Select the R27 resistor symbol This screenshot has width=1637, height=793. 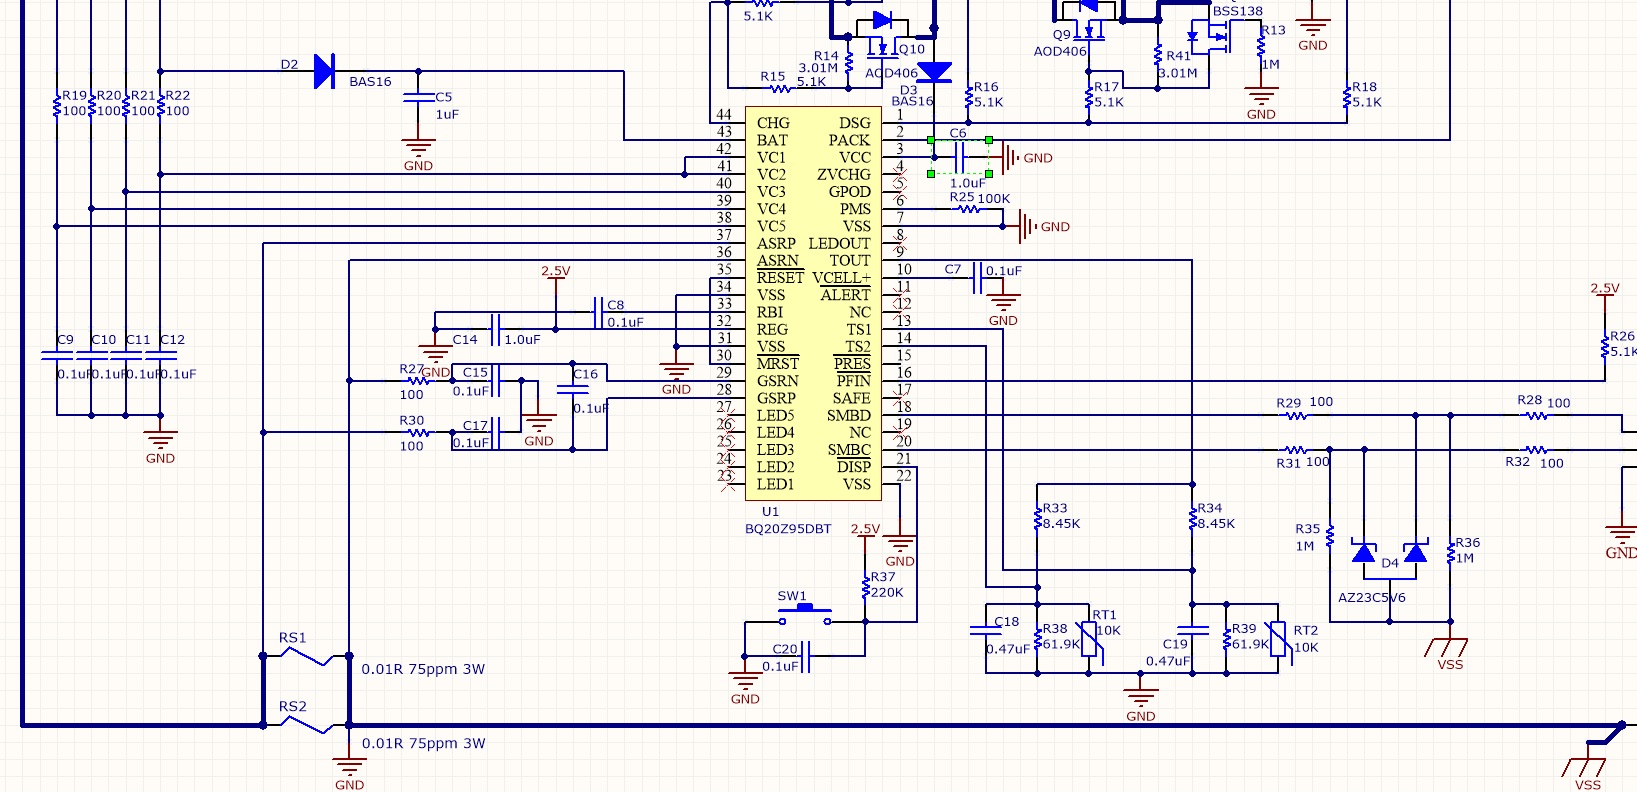(419, 381)
